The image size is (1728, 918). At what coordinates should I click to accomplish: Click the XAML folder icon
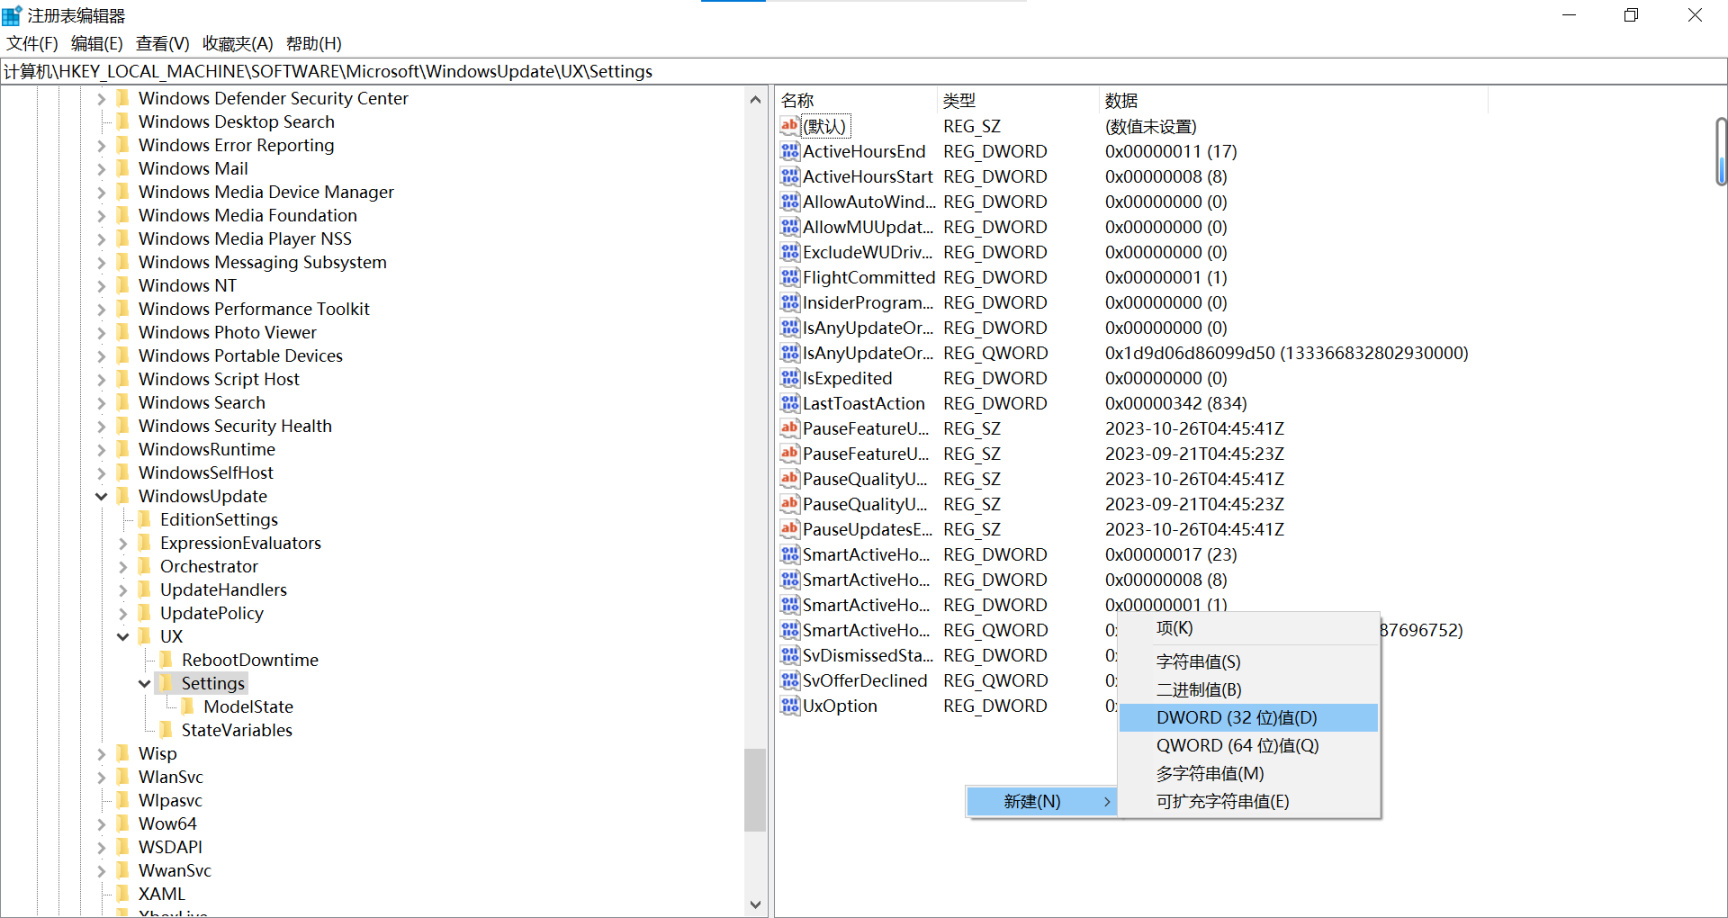tap(124, 893)
